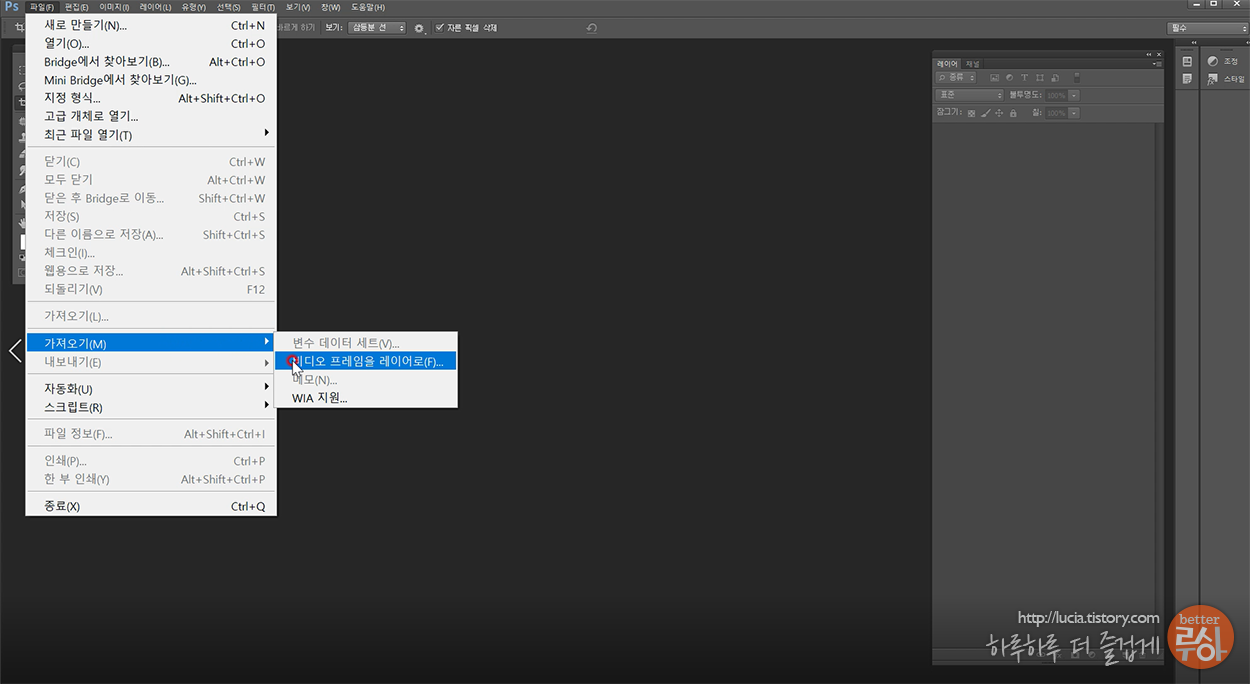The image size is (1250, 684).
Task: Open the 필수 workspace dropdown
Action: tap(1207, 28)
